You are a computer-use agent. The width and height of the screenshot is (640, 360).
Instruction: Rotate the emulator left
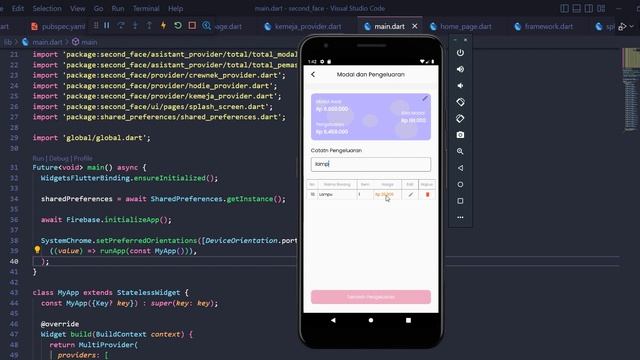460,102
